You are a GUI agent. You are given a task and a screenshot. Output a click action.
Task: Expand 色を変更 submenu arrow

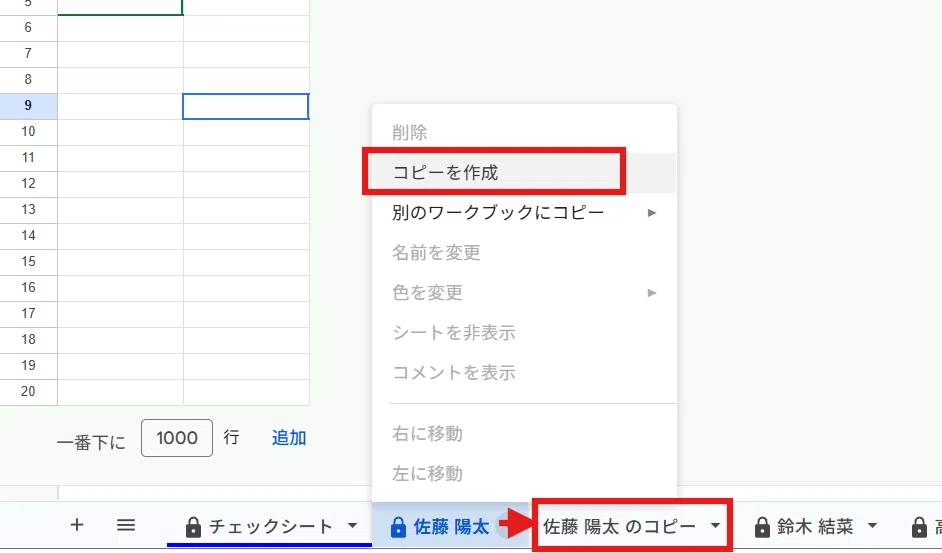tap(652, 293)
